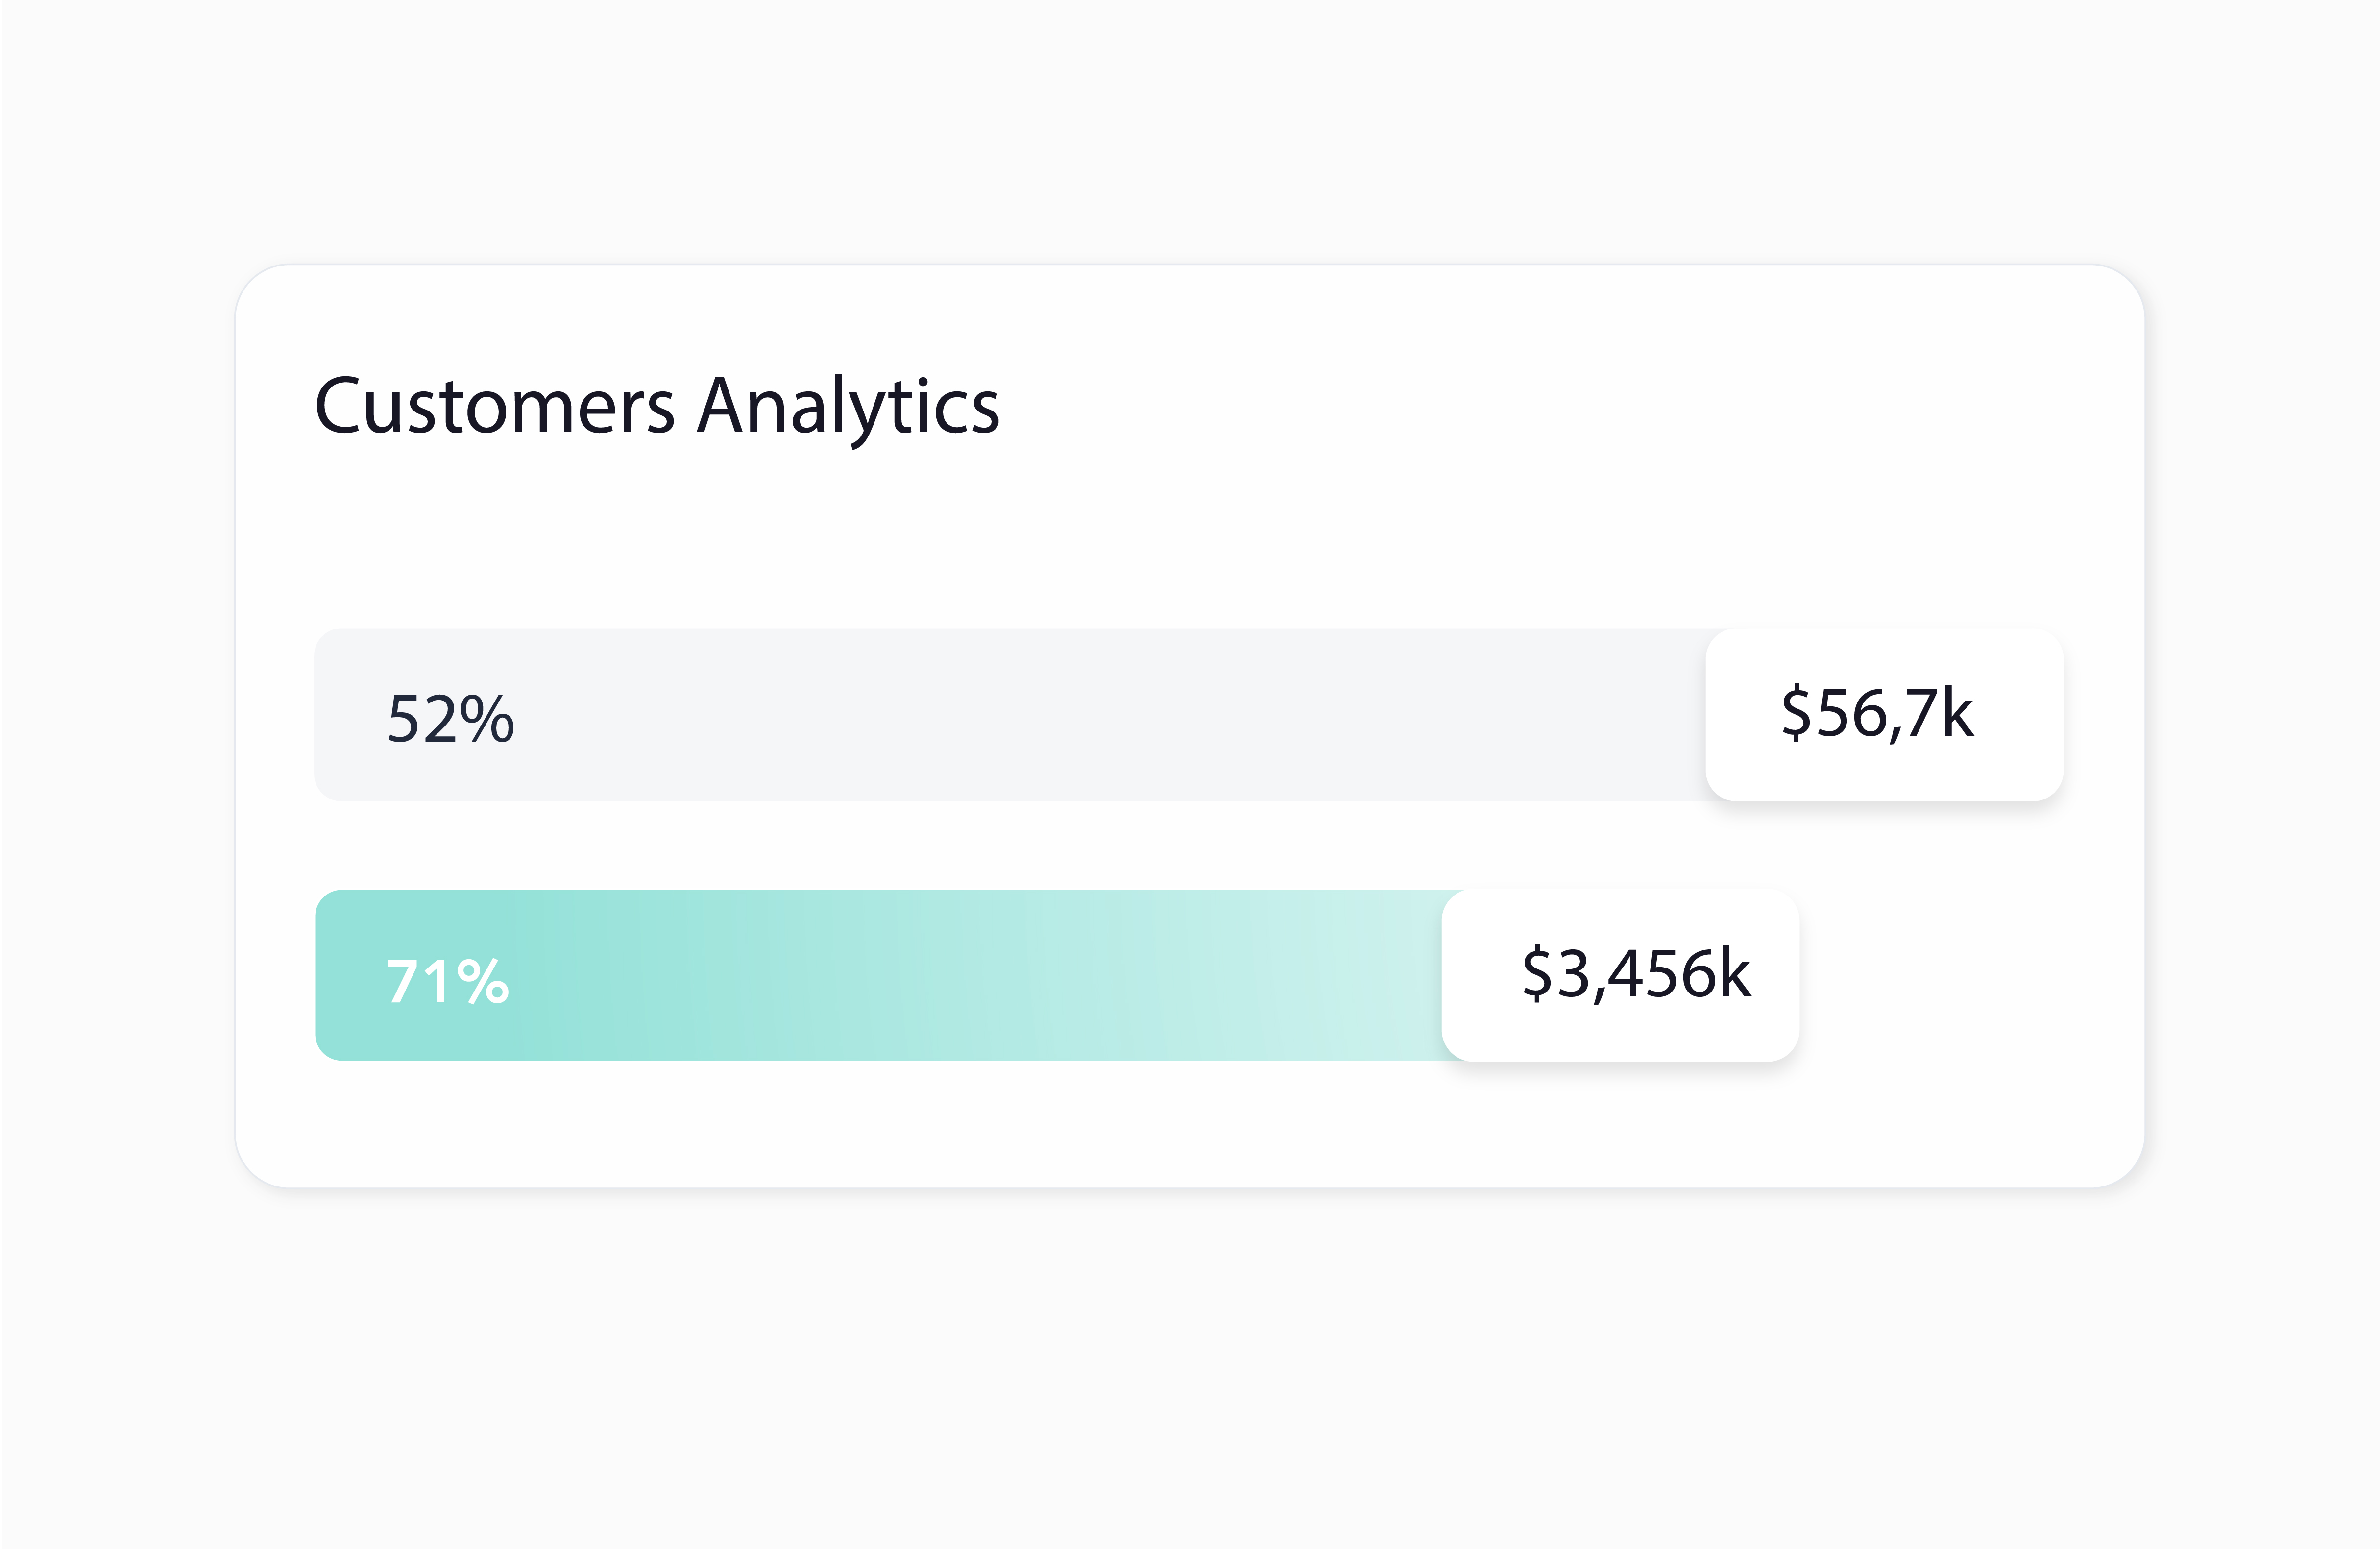Click the dollar sign in $3,456k
The image size is (2380, 1549).
coord(1536,974)
